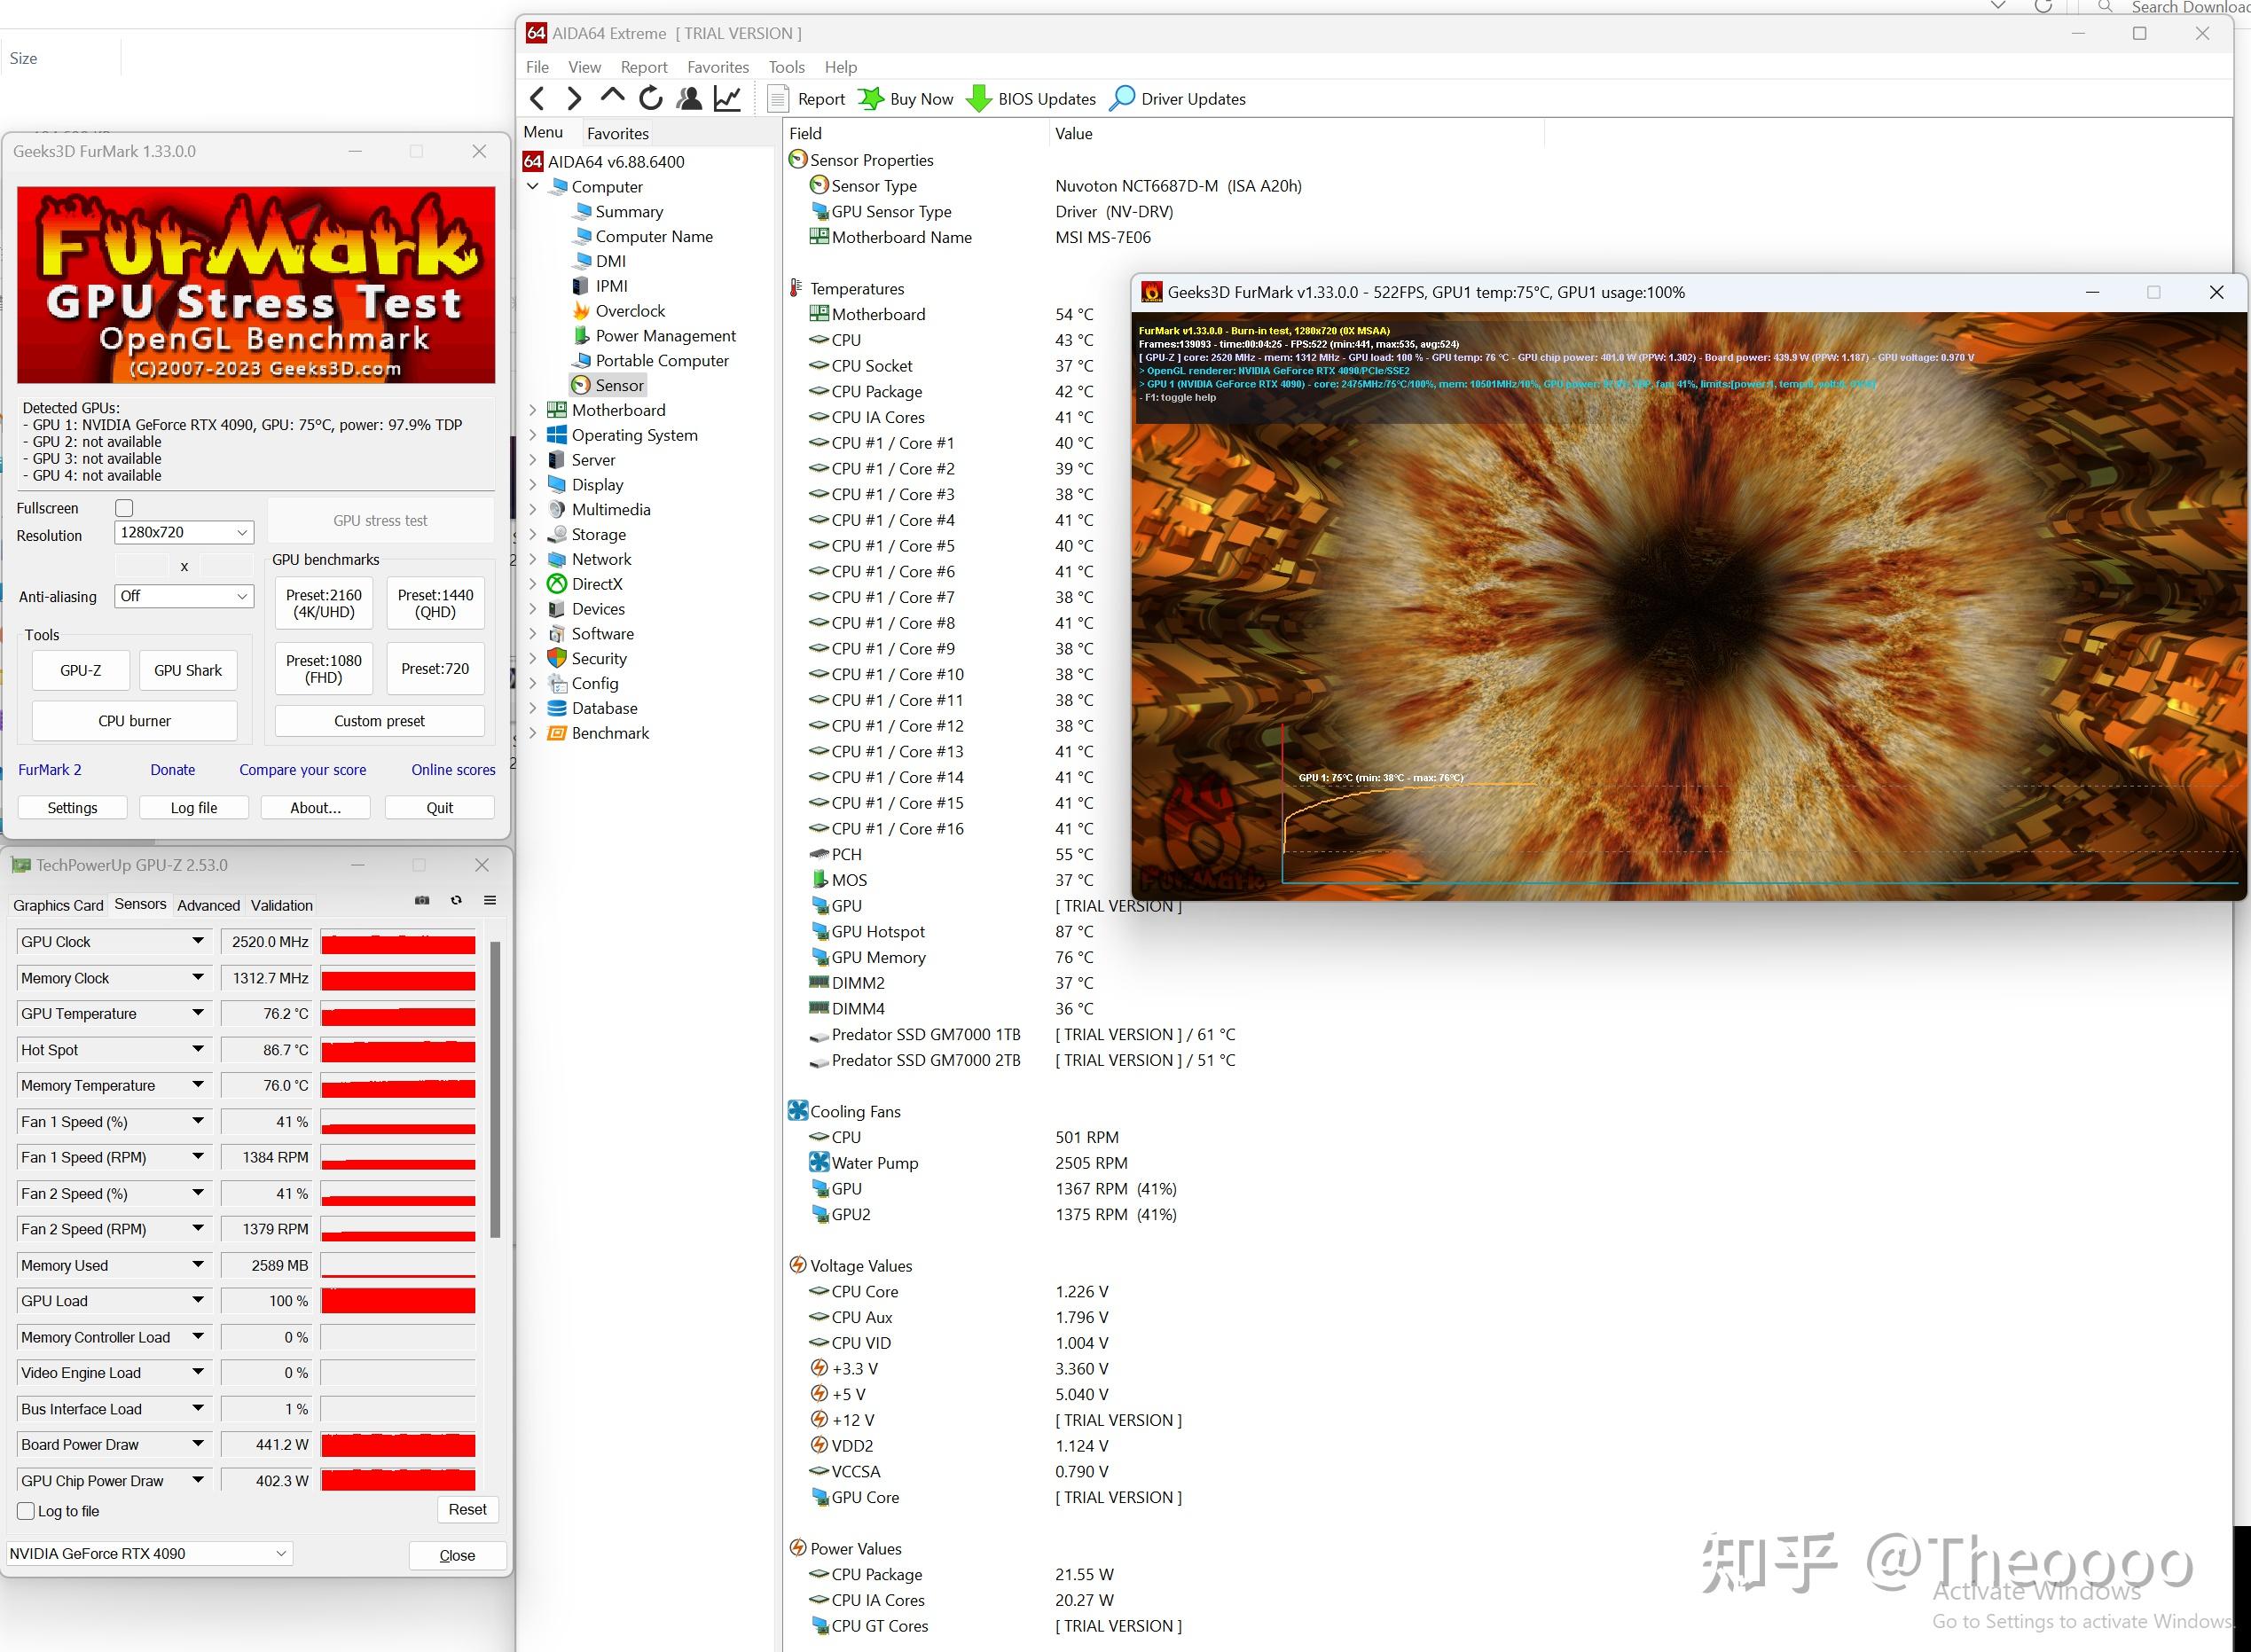Screen dimensions: 2251x1652
Task: Open FurMark Settings button
Action: coord(72,808)
